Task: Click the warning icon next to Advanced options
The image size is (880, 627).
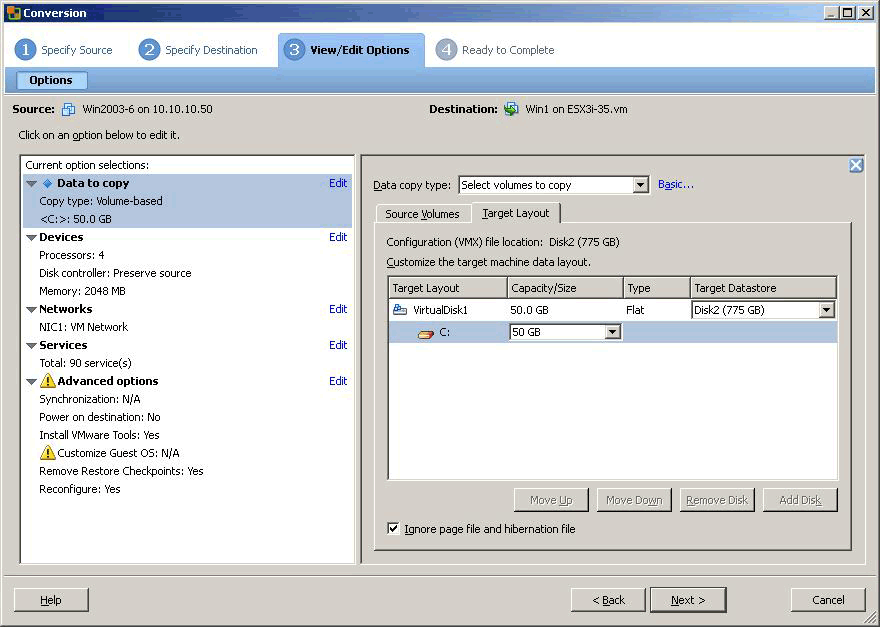Action: pos(48,381)
